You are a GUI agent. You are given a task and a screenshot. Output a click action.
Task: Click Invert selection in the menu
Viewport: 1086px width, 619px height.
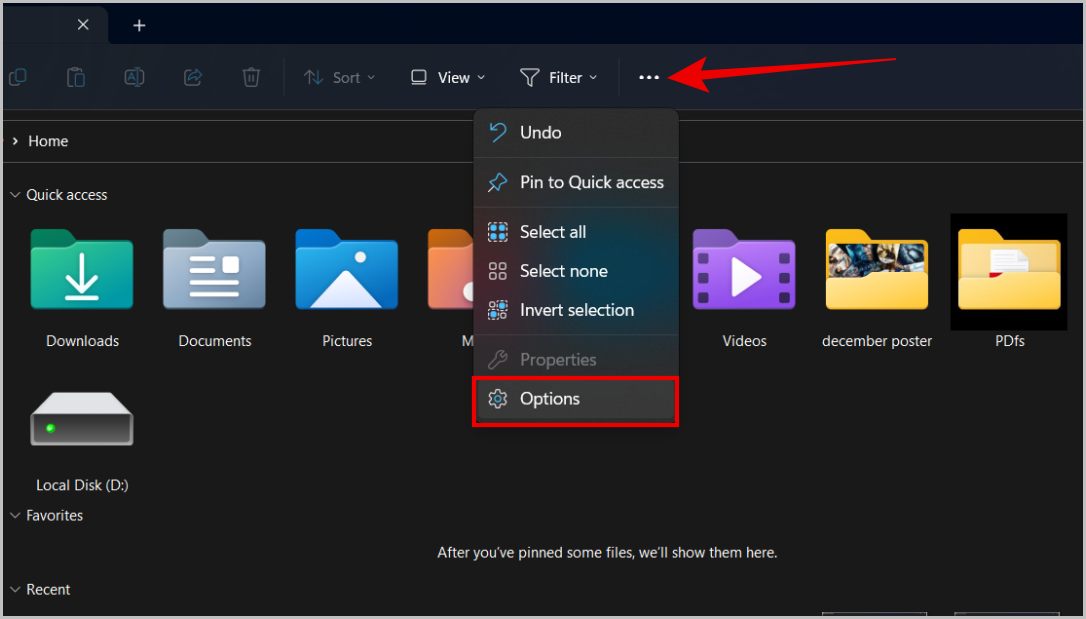[x=576, y=310]
